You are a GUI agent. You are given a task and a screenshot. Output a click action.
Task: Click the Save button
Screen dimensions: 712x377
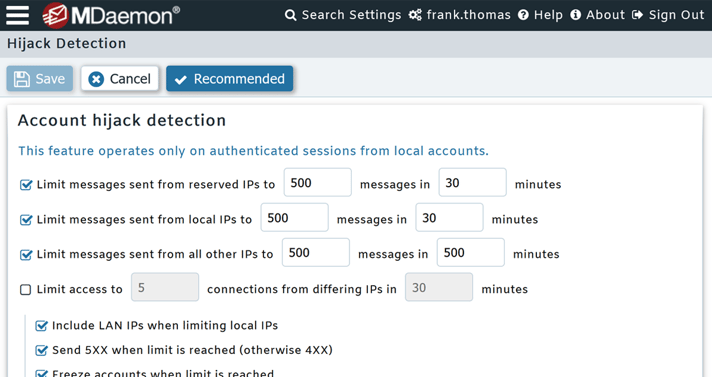(40, 79)
